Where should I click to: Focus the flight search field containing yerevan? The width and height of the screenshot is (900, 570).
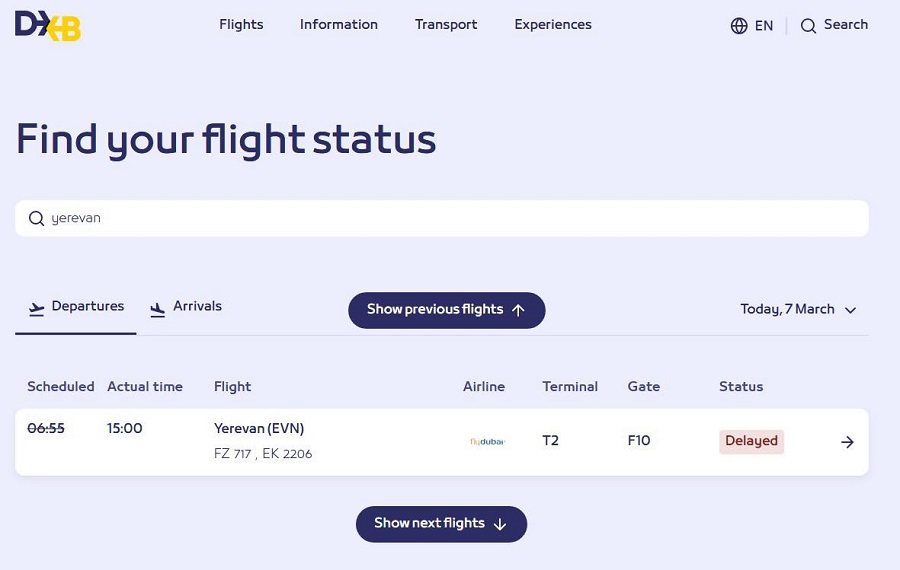[x=450, y=219]
